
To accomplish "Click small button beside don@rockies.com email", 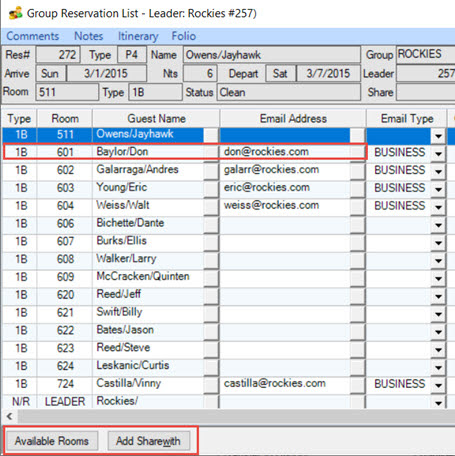I will pos(357,152).
